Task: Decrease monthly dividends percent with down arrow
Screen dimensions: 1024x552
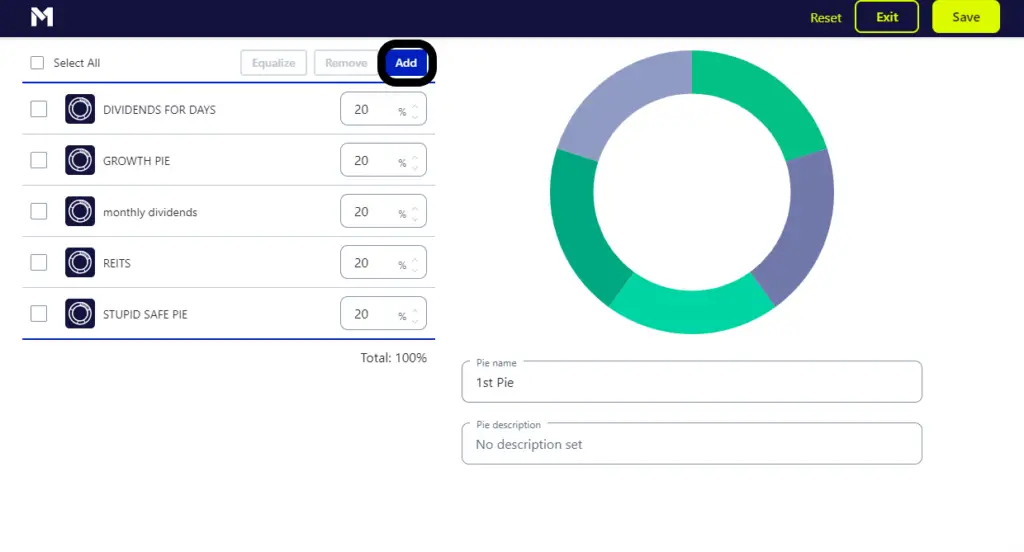Action: pos(415,218)
